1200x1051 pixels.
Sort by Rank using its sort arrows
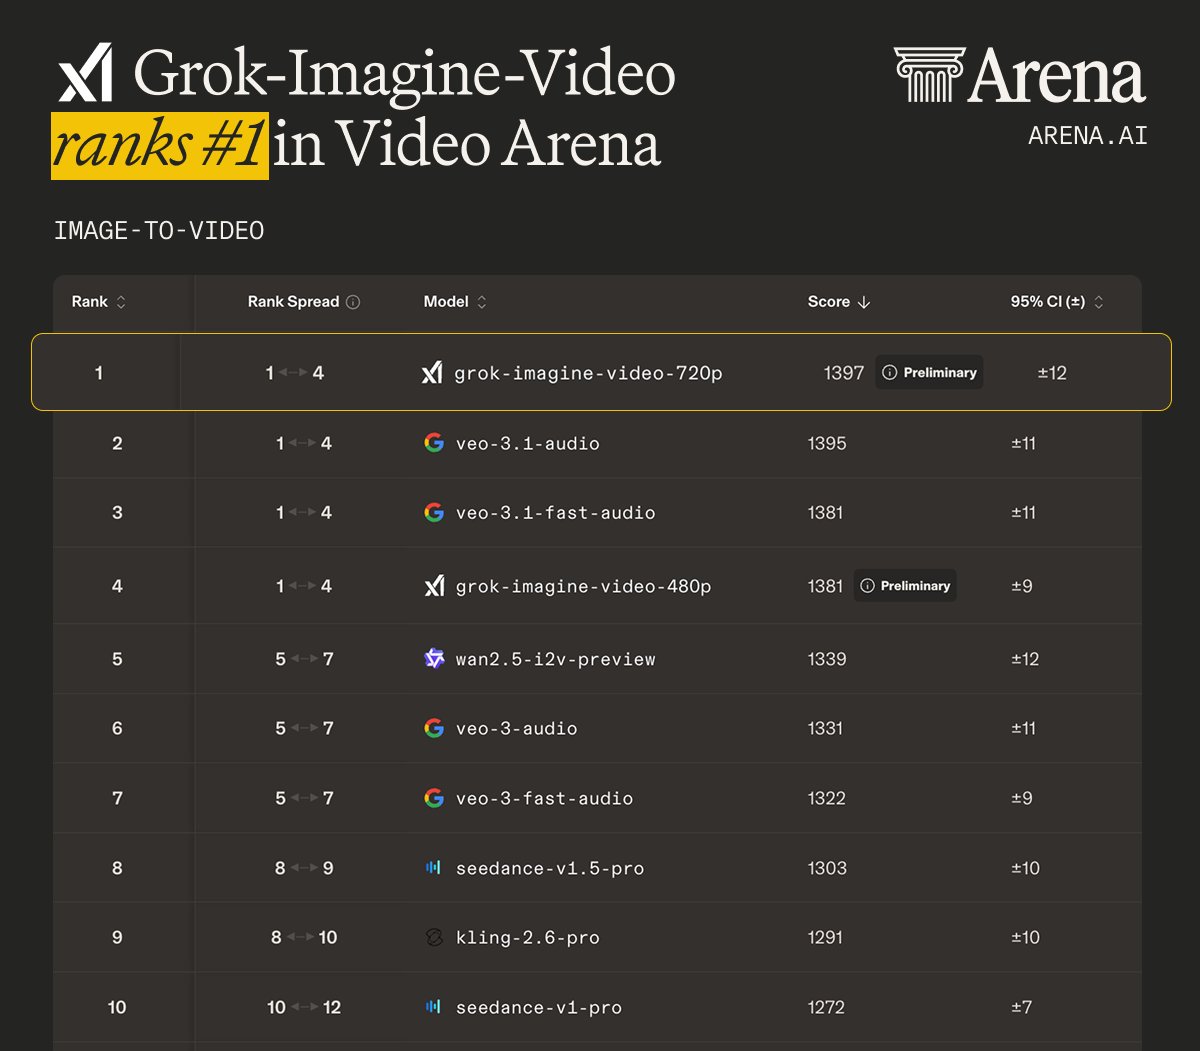click(x=121, y=302)
